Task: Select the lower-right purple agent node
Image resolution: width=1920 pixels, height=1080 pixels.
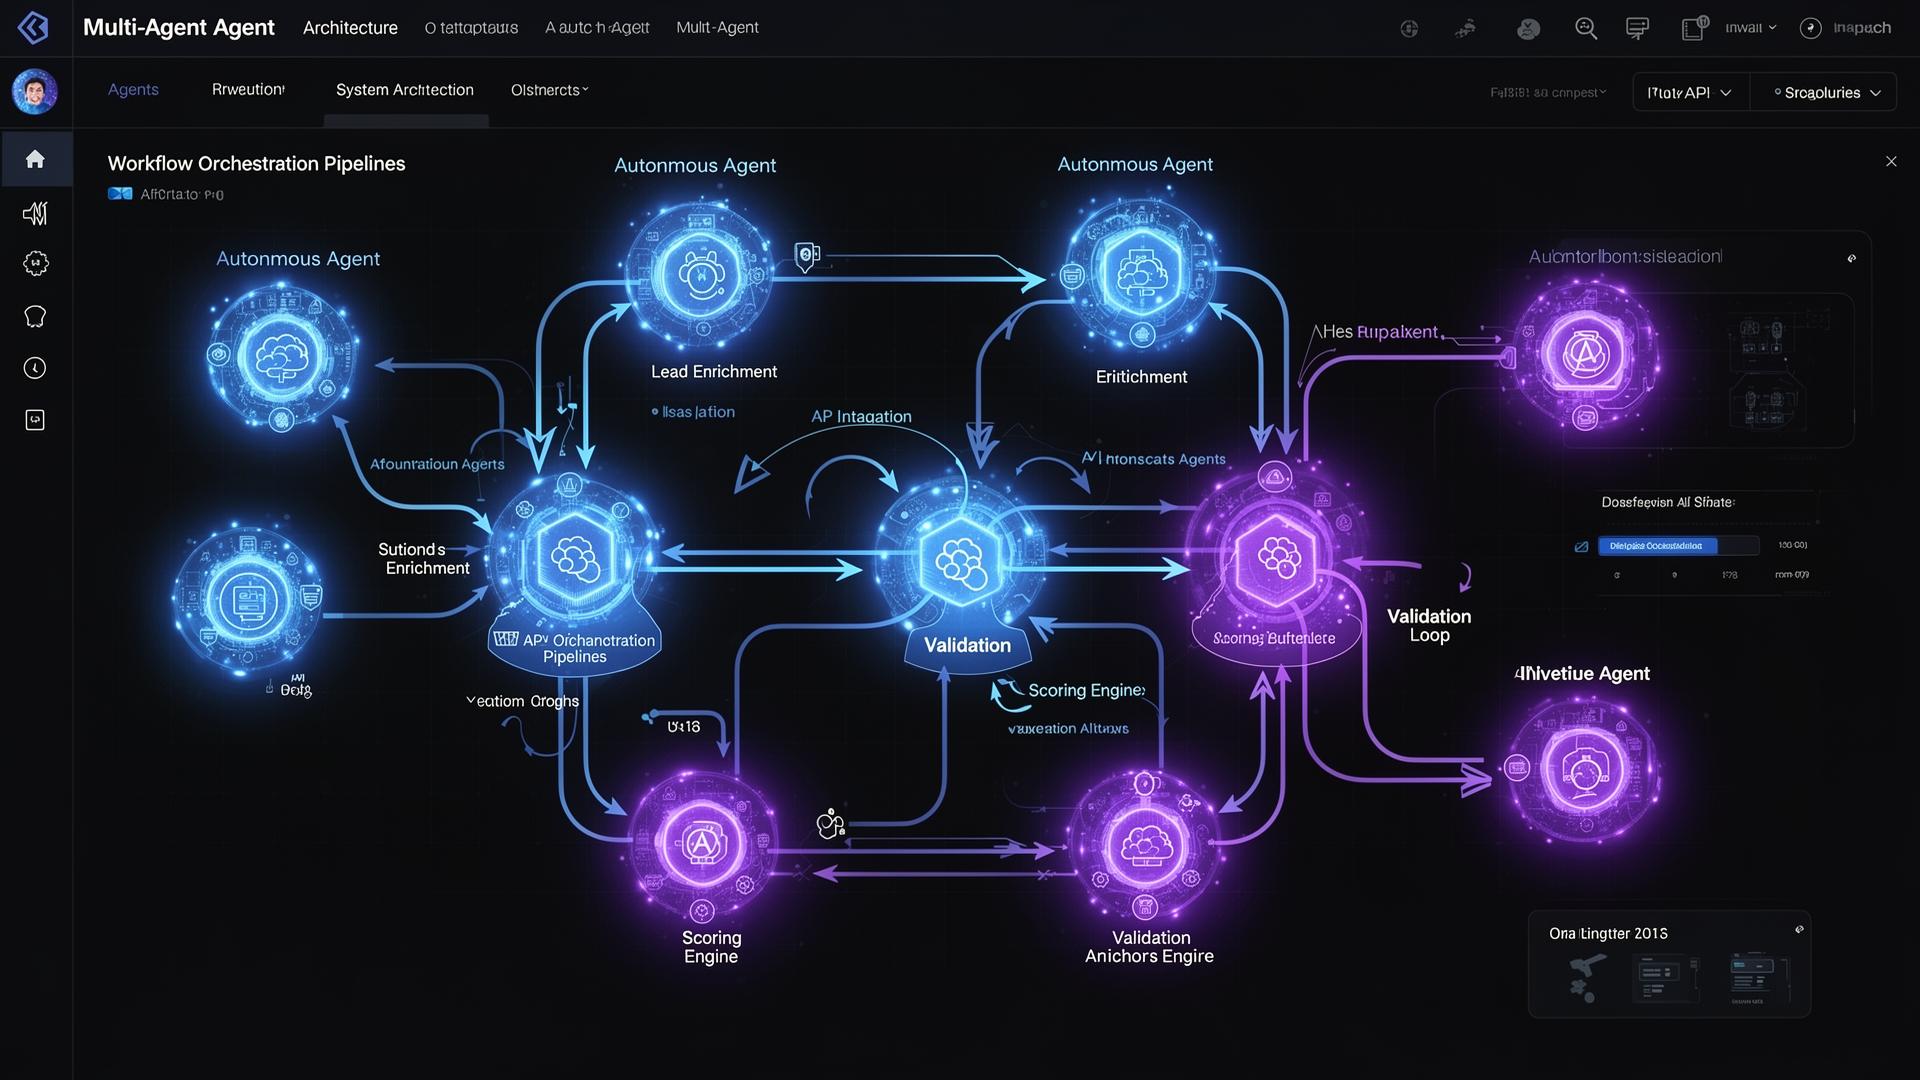Action: click(1583, 770)
